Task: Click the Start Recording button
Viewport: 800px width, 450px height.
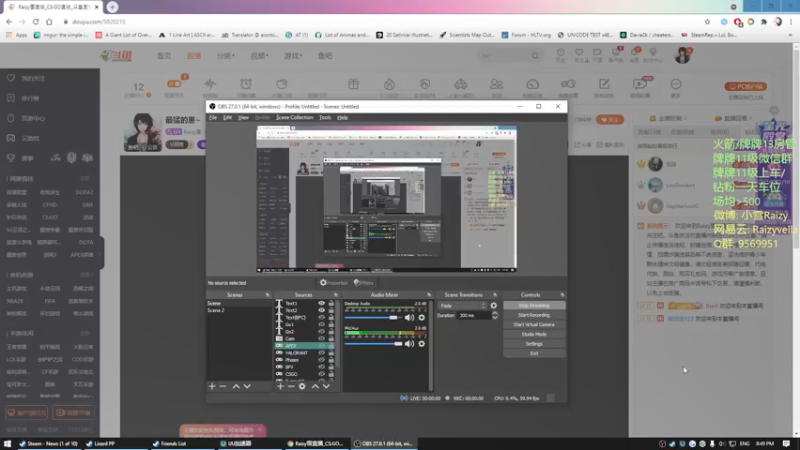Action: (534, 315)
